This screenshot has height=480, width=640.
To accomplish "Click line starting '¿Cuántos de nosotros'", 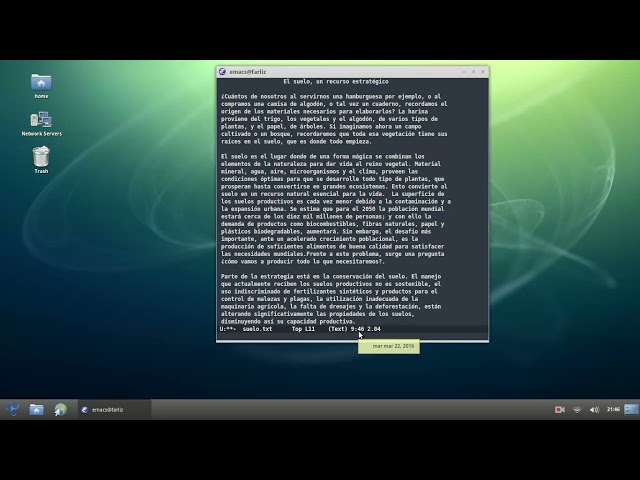I will point(331,97).
